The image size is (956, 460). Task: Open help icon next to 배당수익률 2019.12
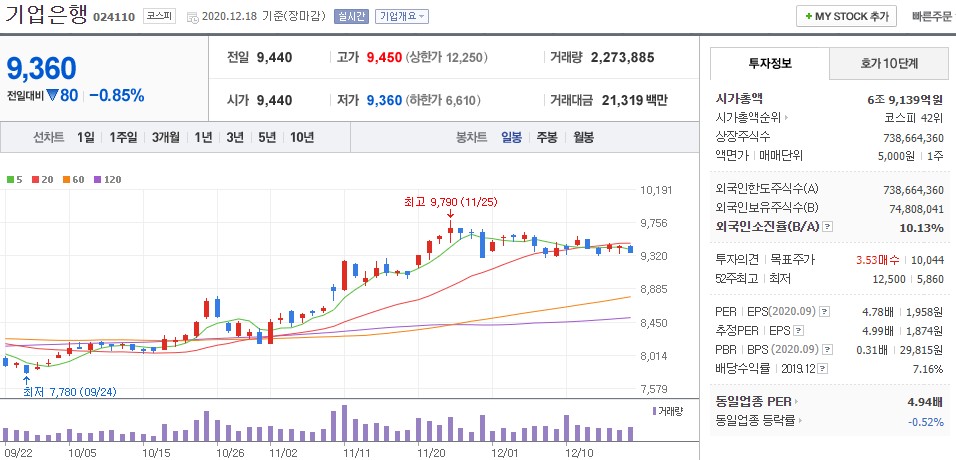[822, 368]
